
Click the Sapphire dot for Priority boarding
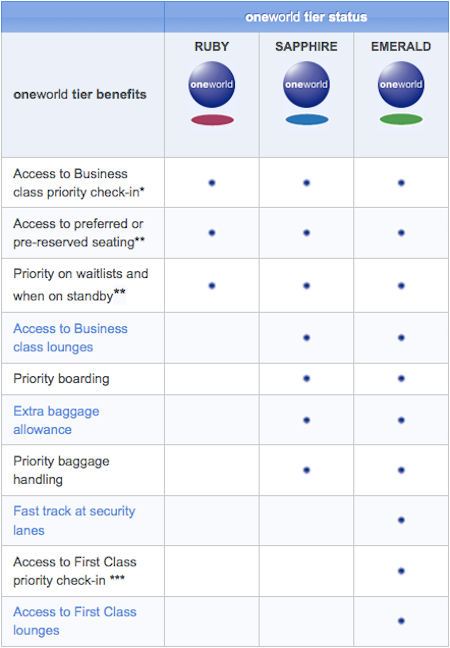[307, 379]
